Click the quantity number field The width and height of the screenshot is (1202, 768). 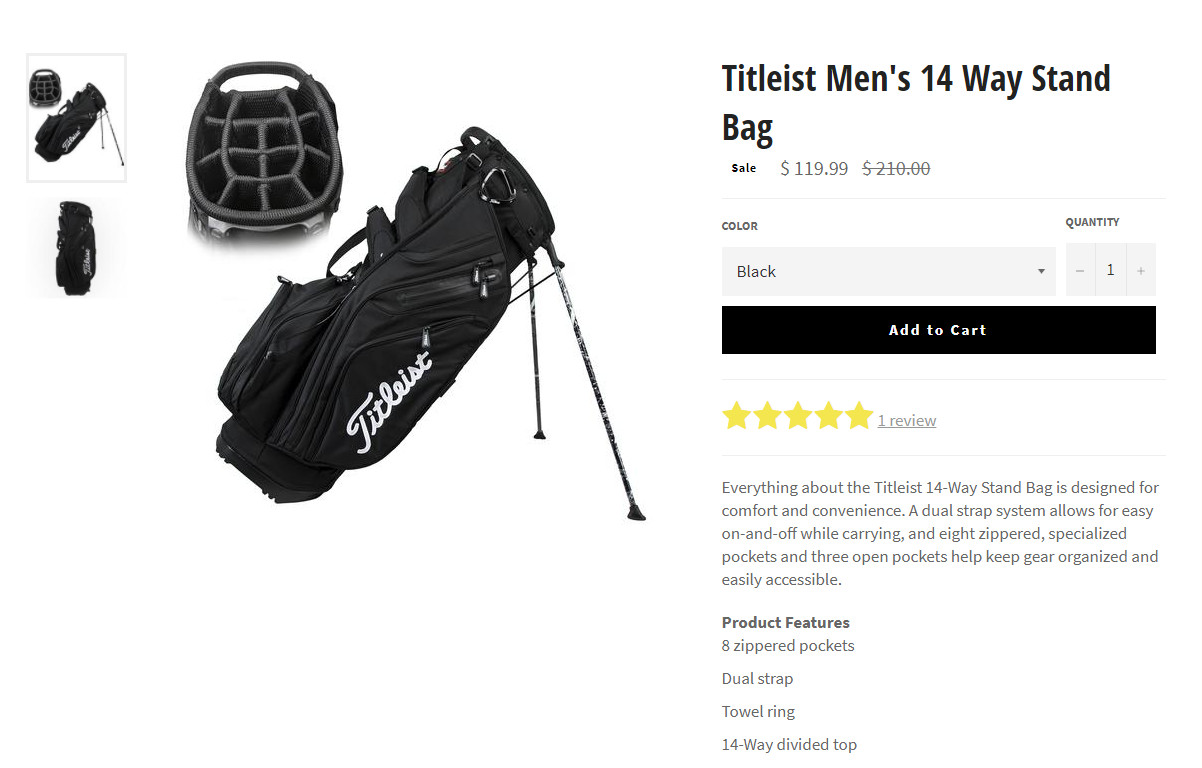(x=1110, y=271)
